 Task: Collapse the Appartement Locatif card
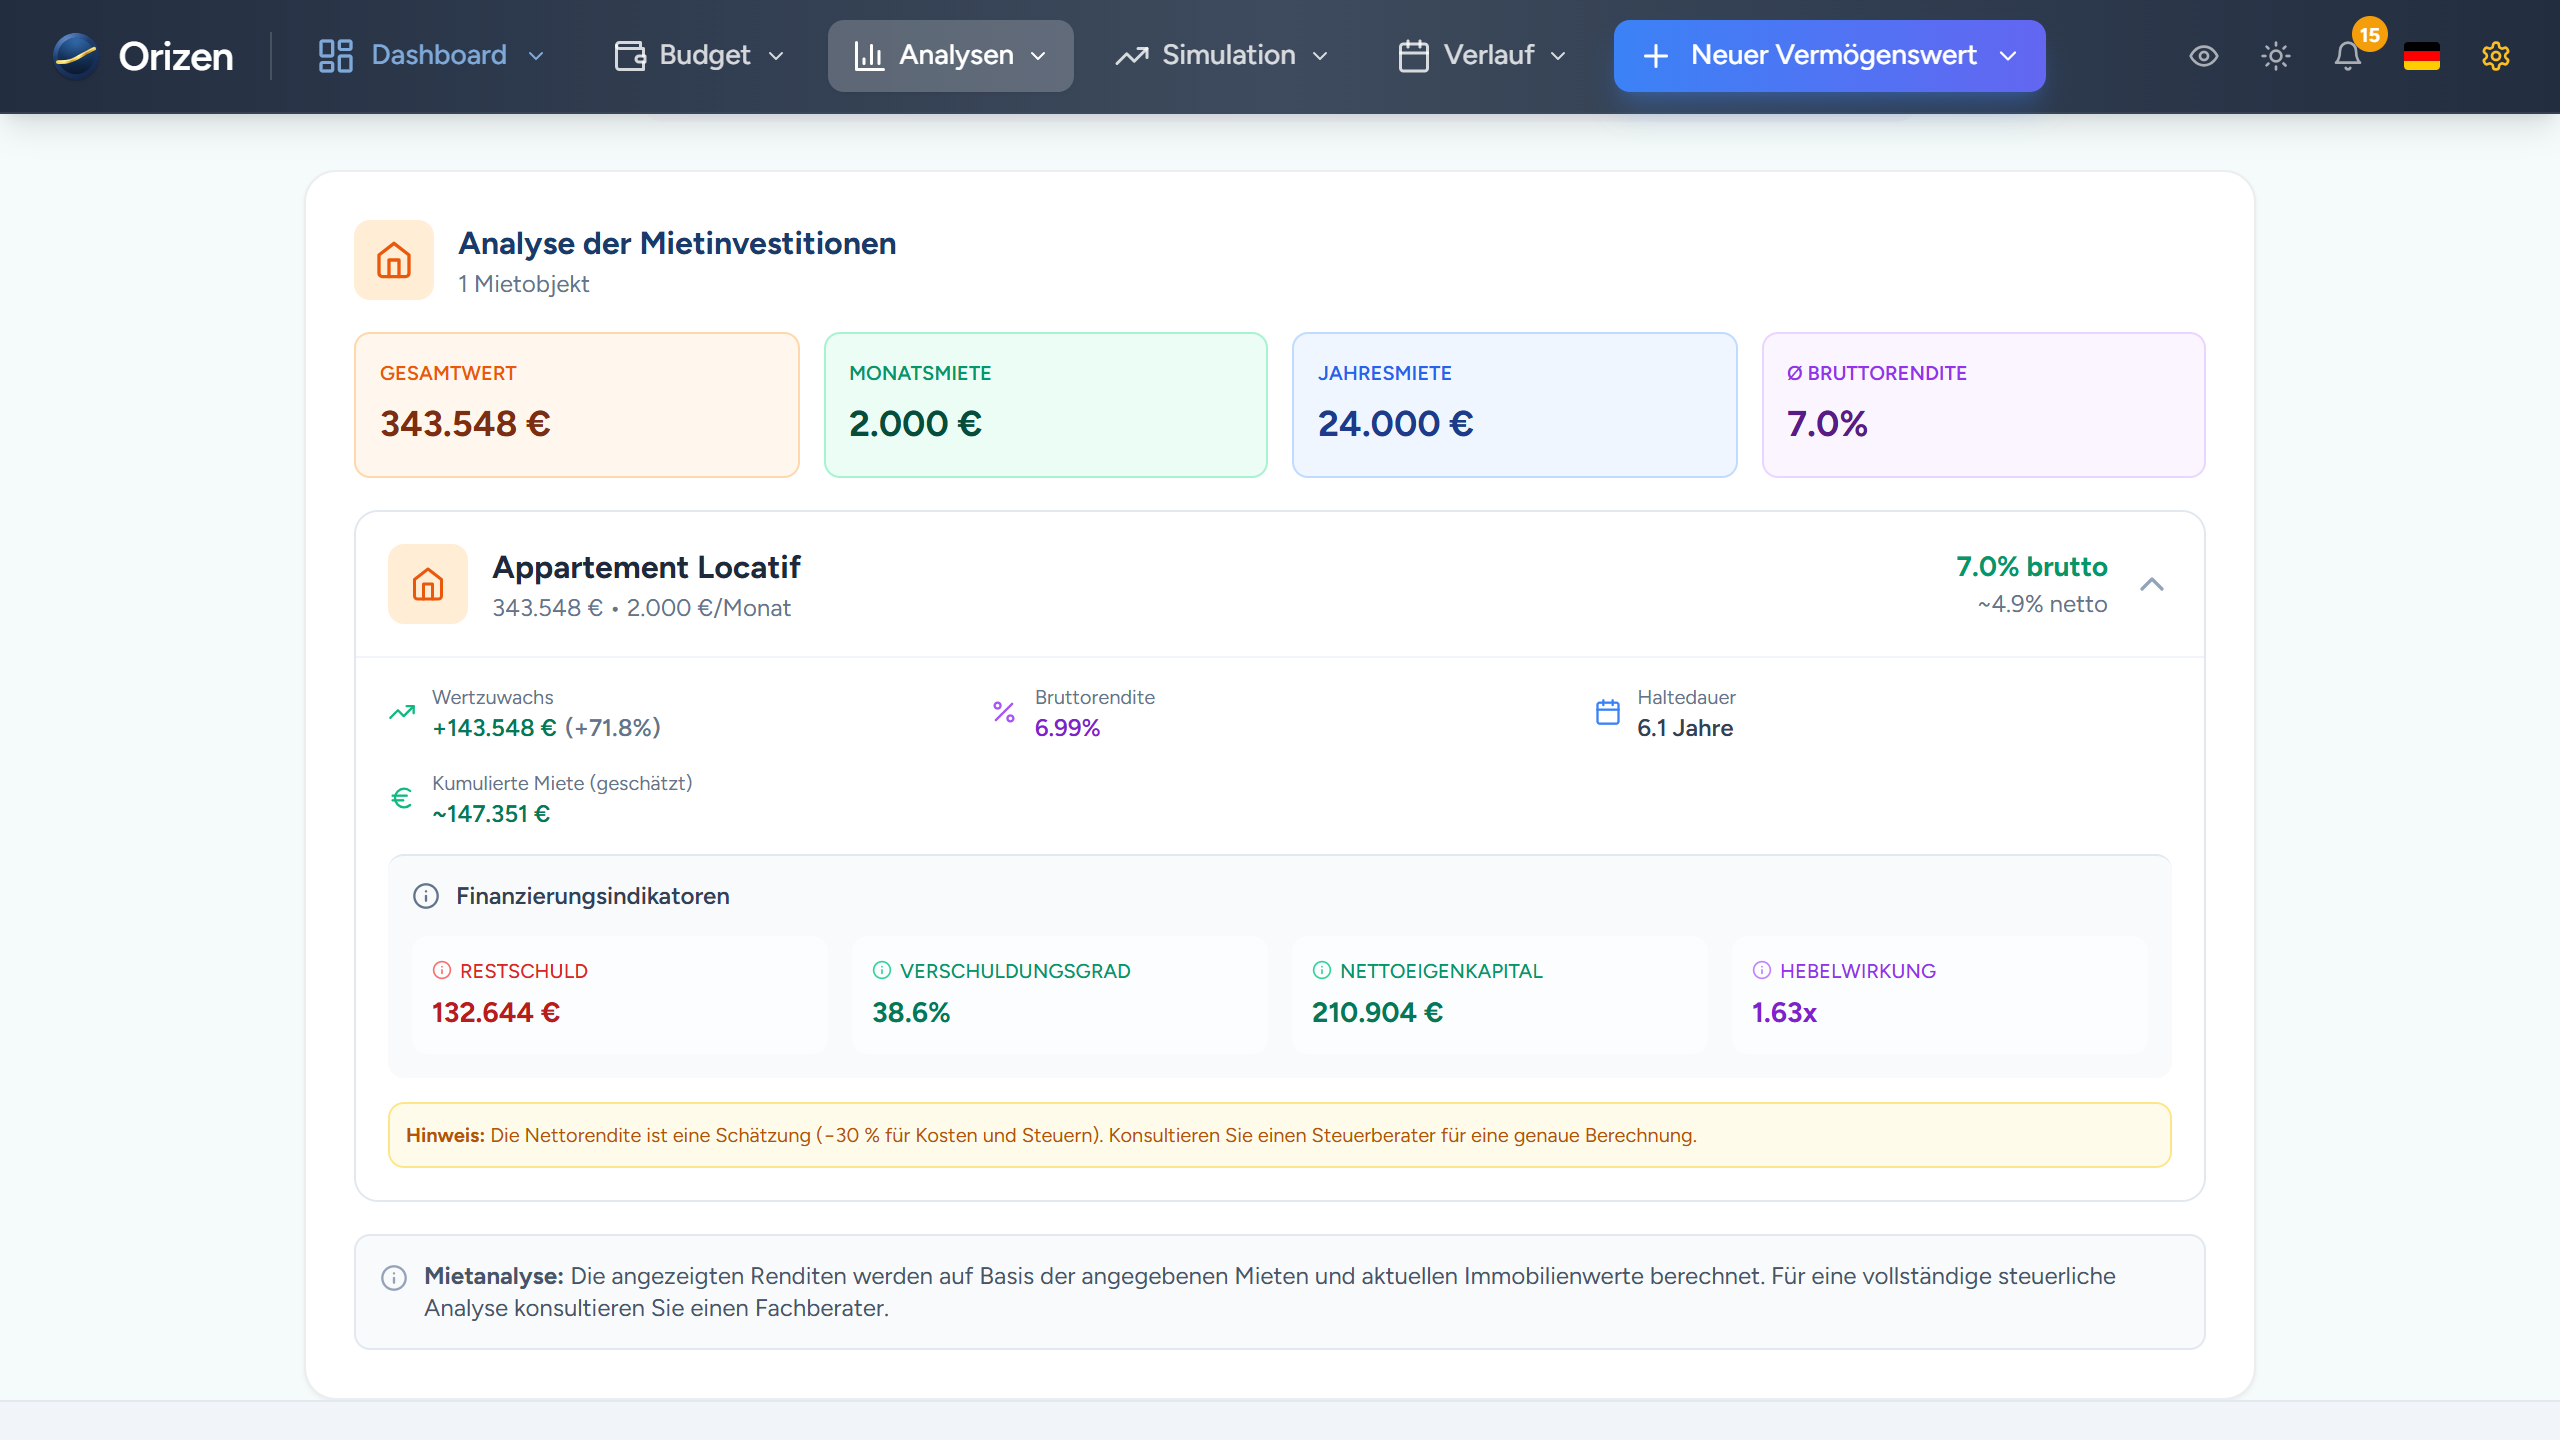tap(2153, 584)
